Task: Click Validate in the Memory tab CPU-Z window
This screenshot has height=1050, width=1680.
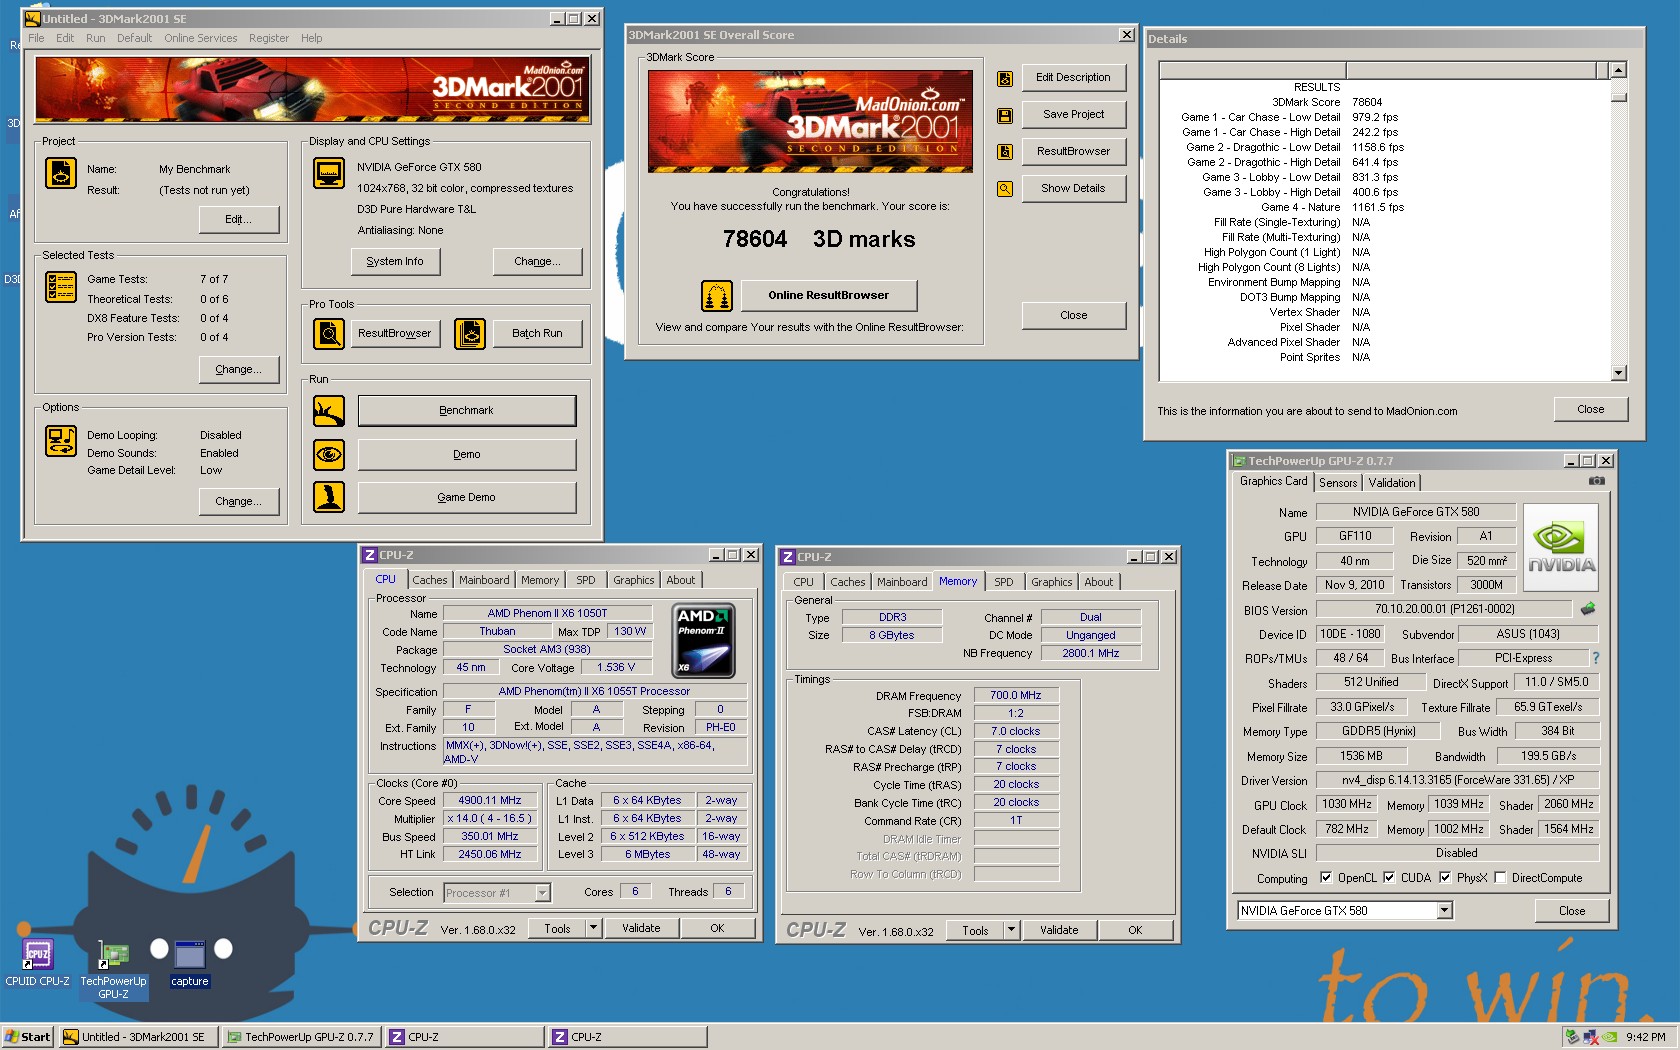Action: tap(1059, 931)
